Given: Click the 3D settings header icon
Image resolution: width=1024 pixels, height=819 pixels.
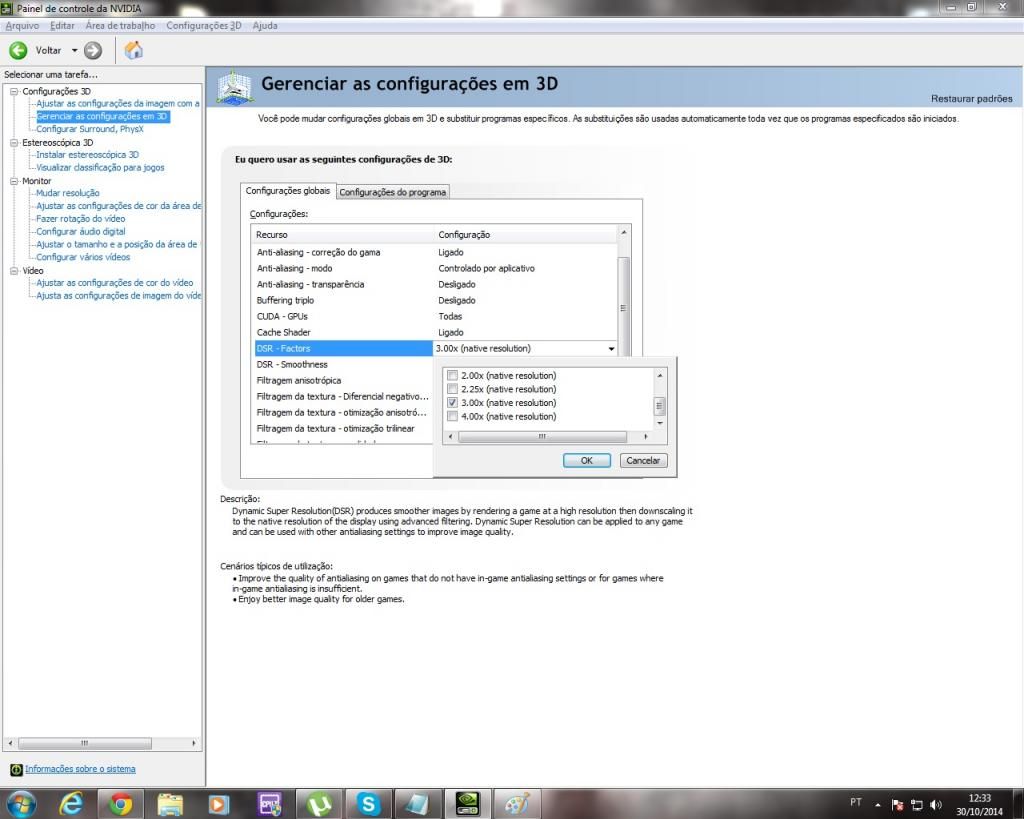Looking at the screenshot, I should click(235, 86).
